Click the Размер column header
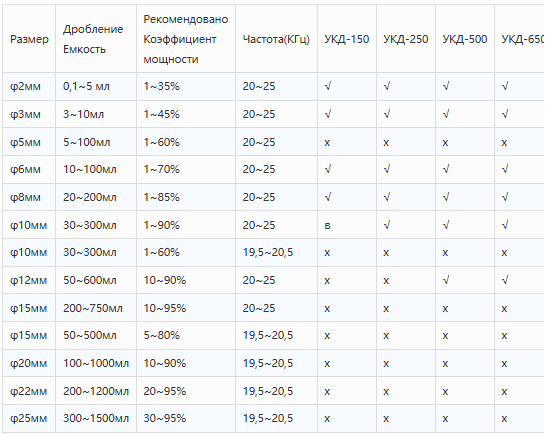This screenshot has width=557, height=435. click(29, 39)
